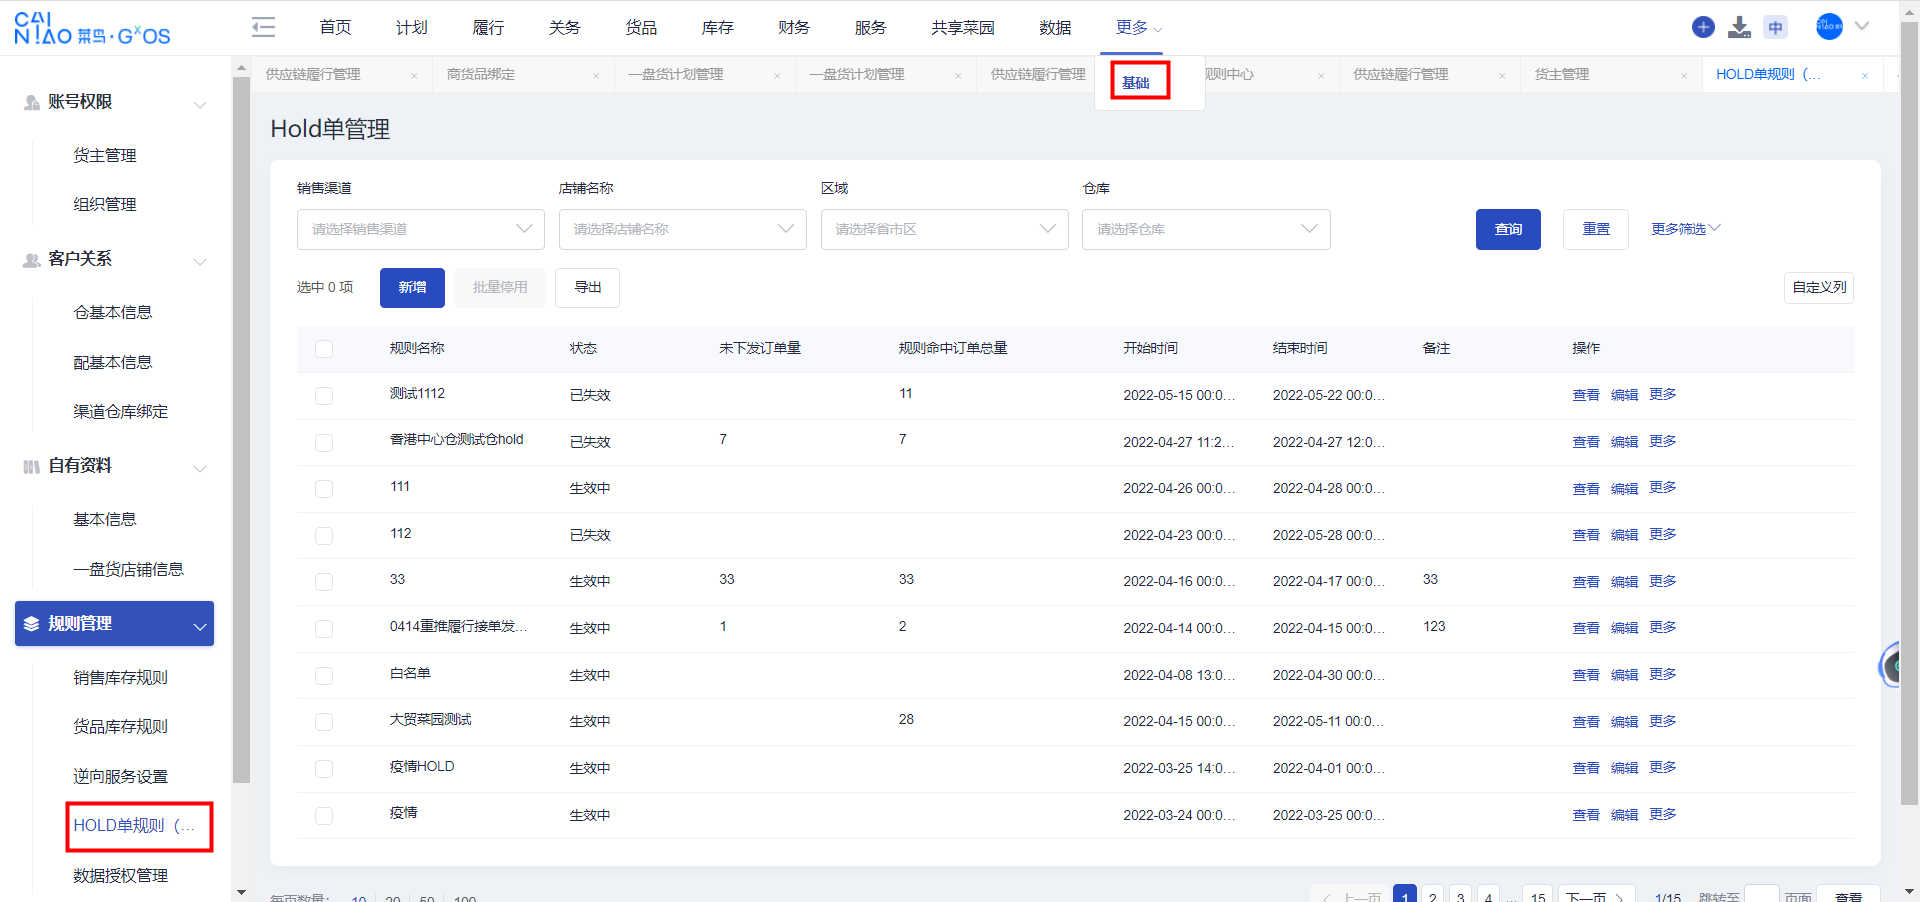Check the box for row 测试1112
This screenshot has height=902, width=1920.
click(324, 395)
